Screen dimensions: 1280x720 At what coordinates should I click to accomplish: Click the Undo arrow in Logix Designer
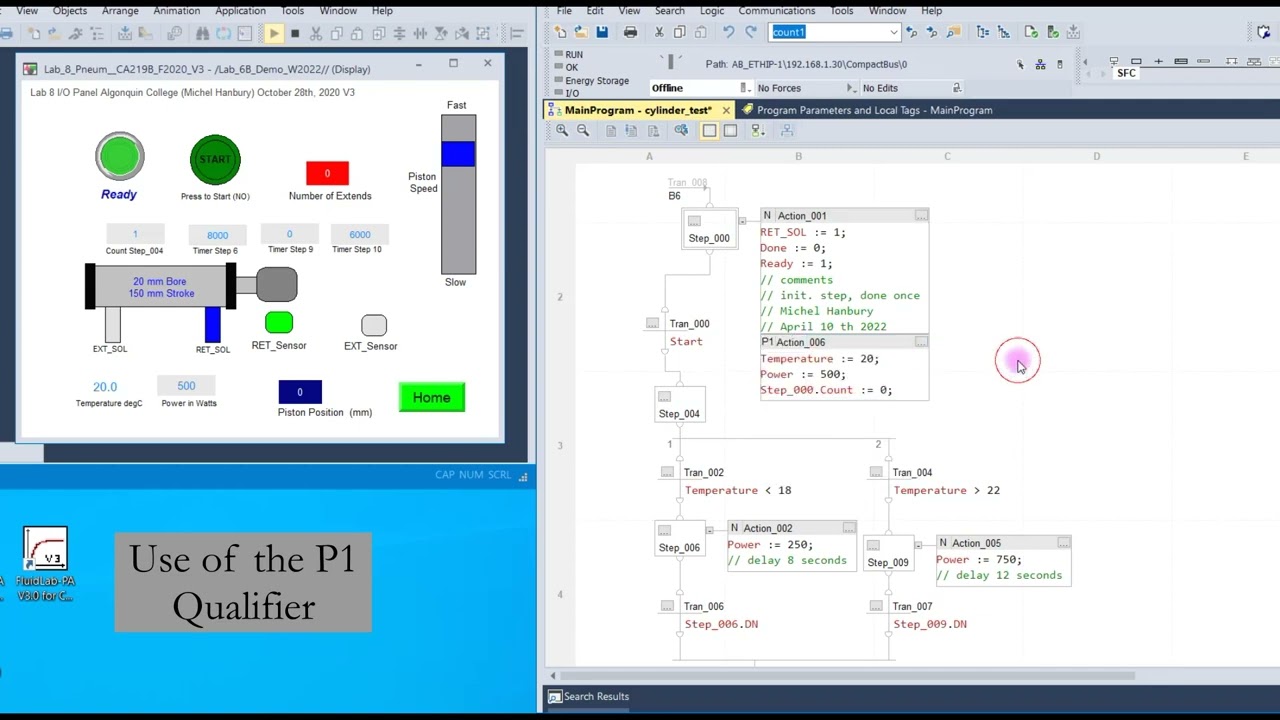point(728,32)
